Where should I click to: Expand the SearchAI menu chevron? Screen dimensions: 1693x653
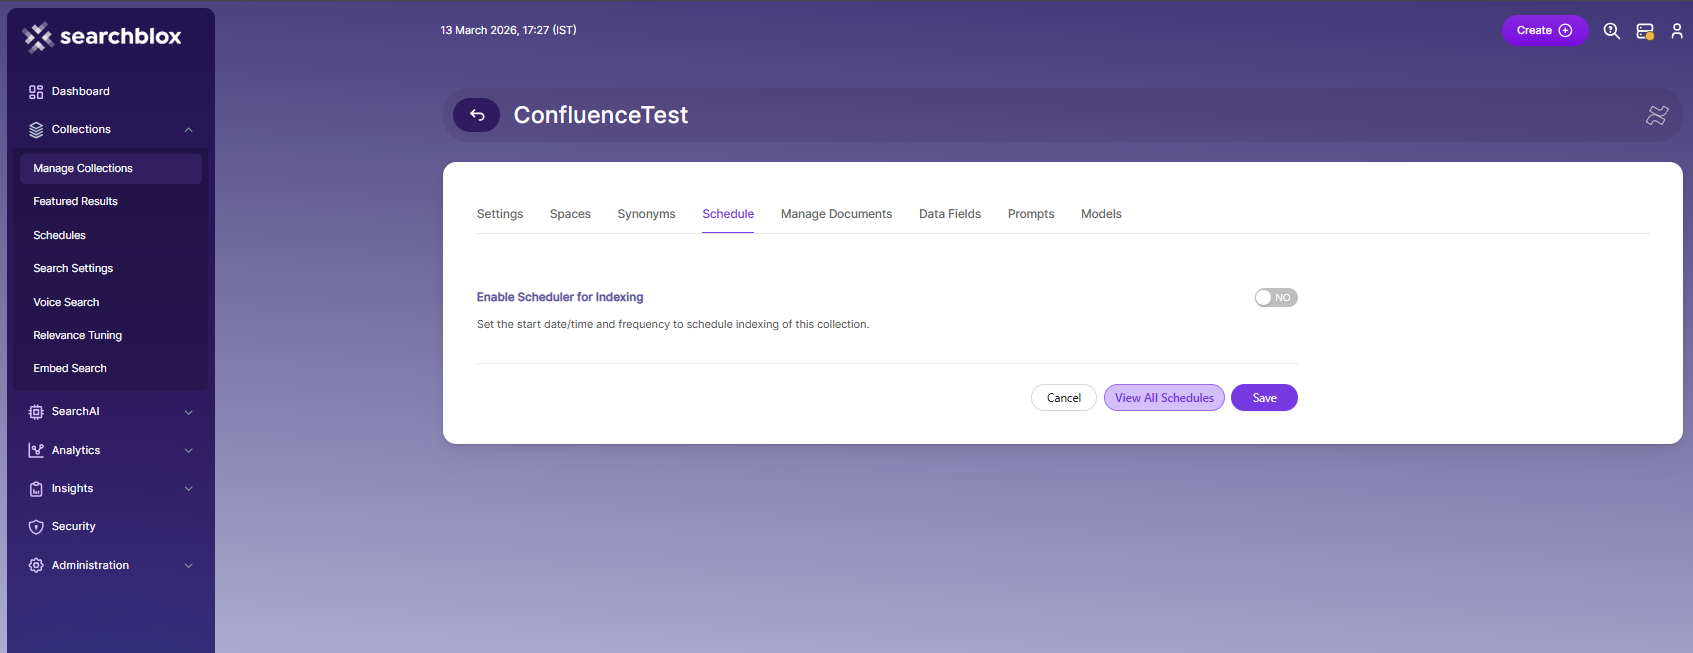pos(188,412)
